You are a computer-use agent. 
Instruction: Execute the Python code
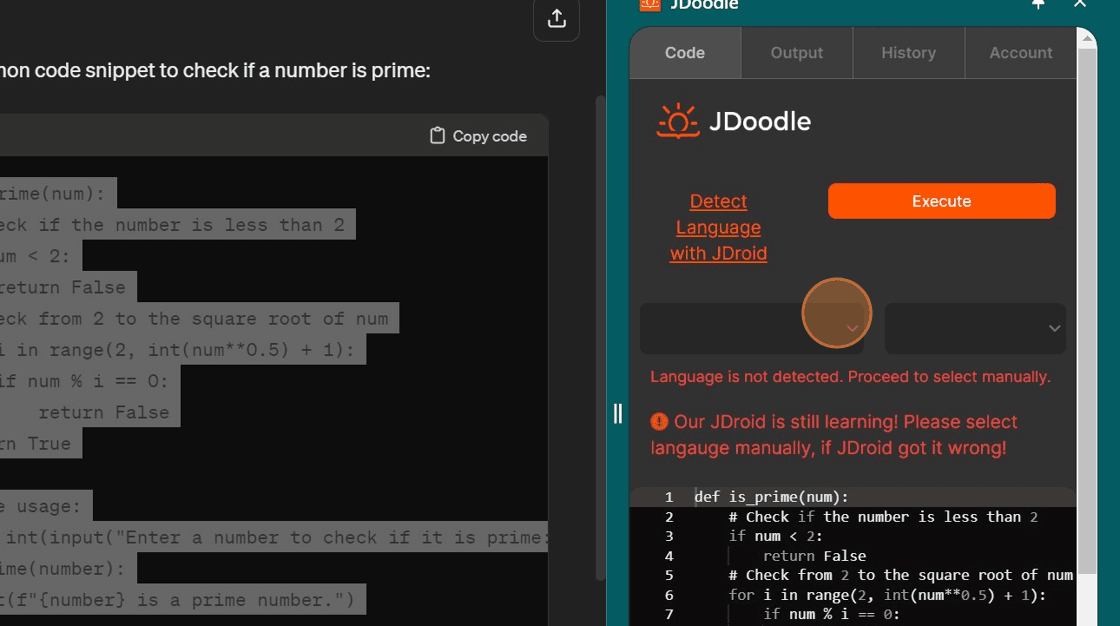tap(941, 201)
